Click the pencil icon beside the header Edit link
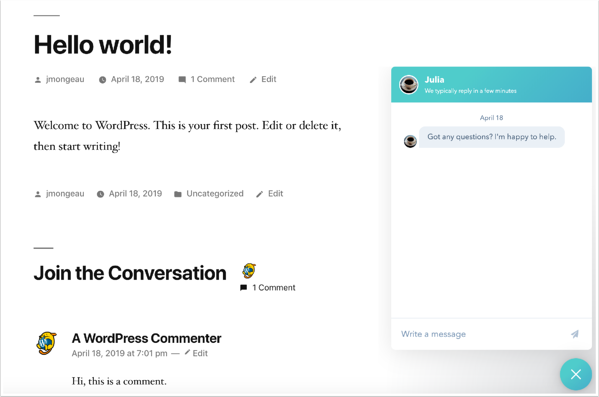The image size is (599, 397). [x=253, y=80]
